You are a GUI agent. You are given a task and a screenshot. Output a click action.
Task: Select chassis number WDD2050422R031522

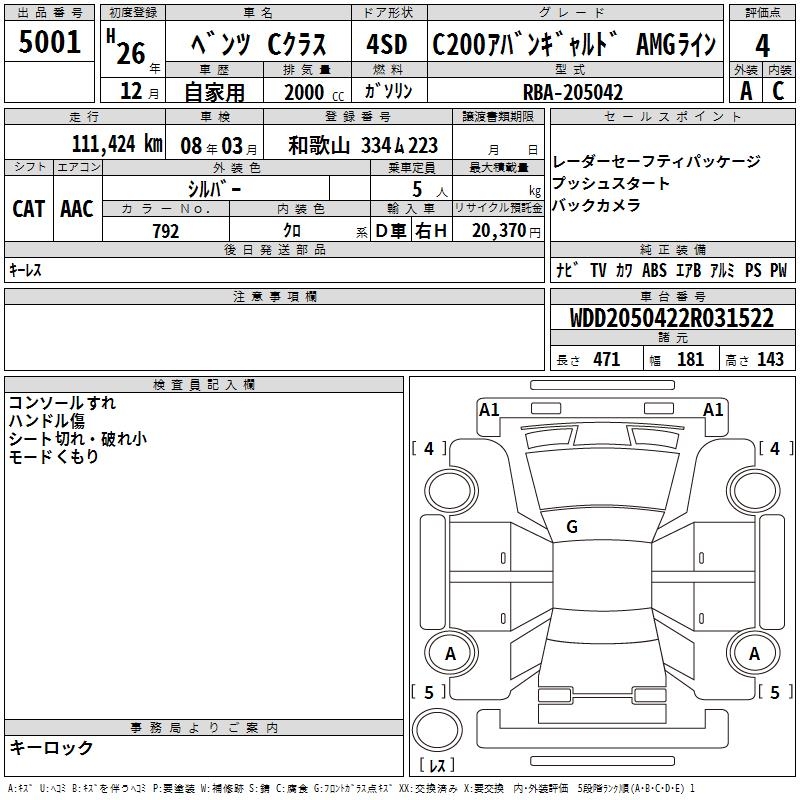(x=671, y=318)
